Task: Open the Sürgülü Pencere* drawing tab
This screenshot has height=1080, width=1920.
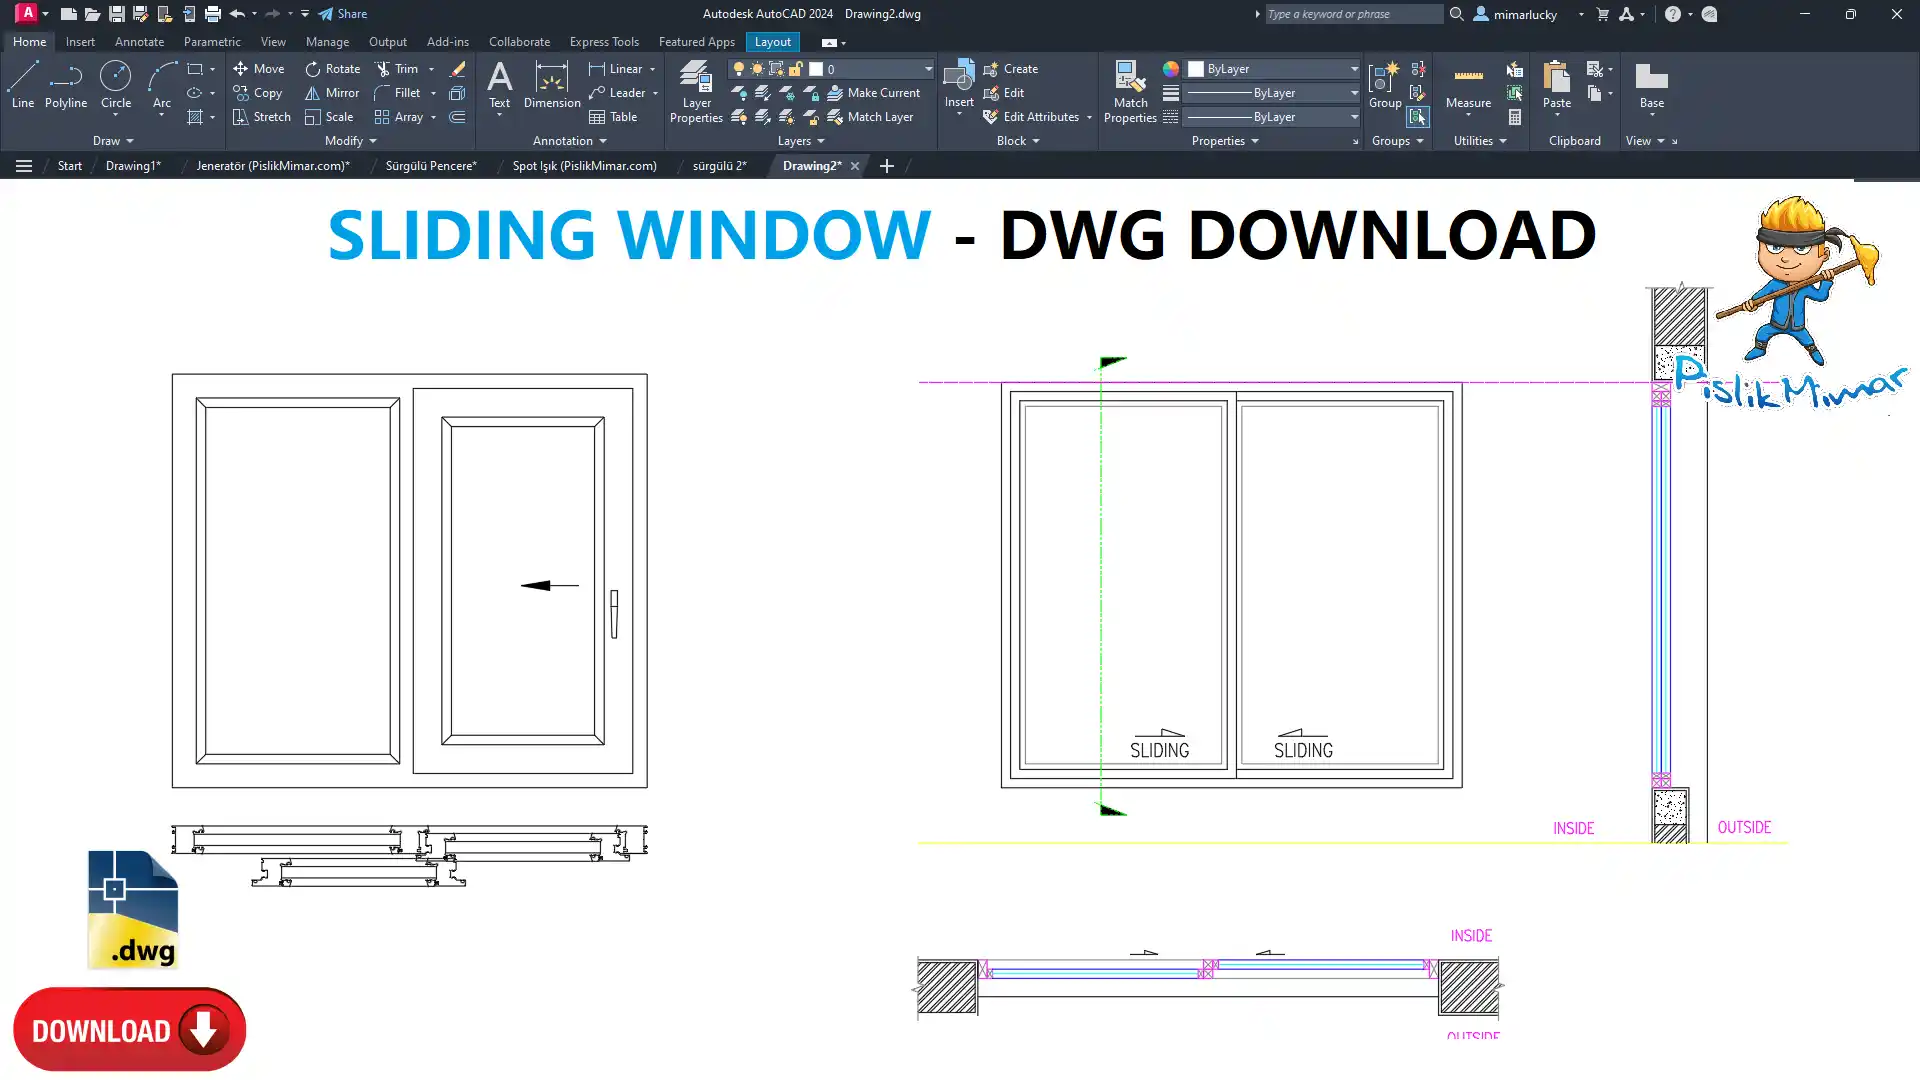Action: [431, 166]
